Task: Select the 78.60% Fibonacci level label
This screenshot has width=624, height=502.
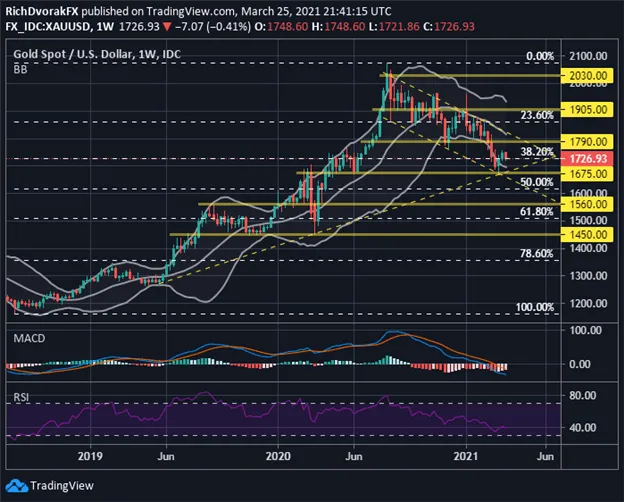Action: 537,254
